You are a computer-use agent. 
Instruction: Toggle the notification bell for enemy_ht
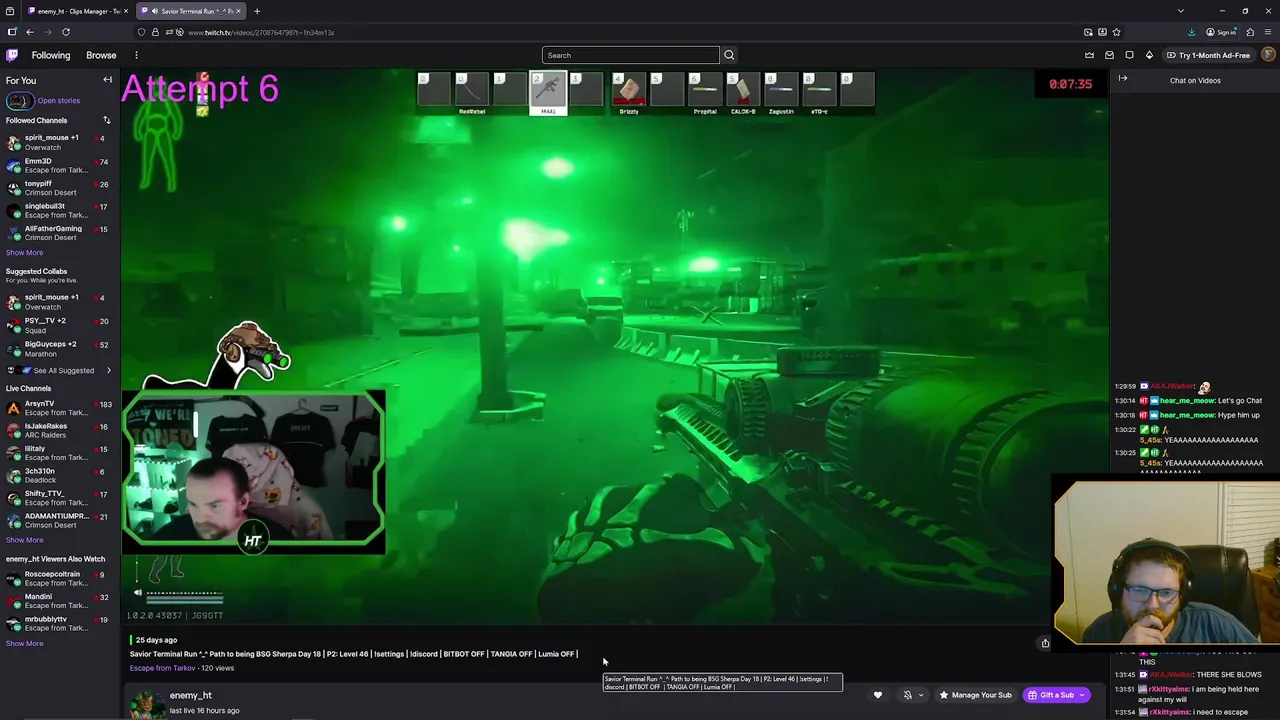pyautogui.click(x=908, y=695)
